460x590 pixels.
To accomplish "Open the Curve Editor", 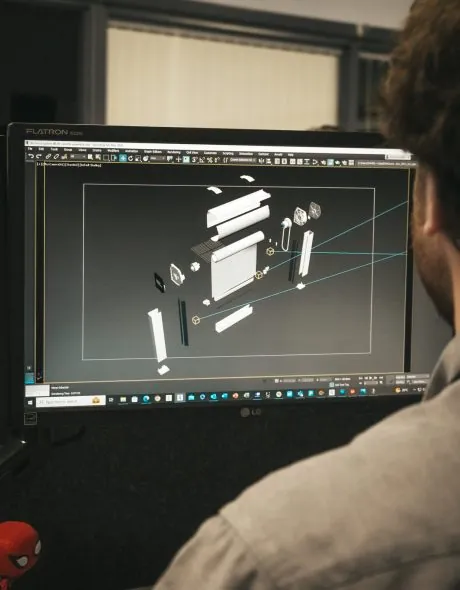I will [299, 162].
